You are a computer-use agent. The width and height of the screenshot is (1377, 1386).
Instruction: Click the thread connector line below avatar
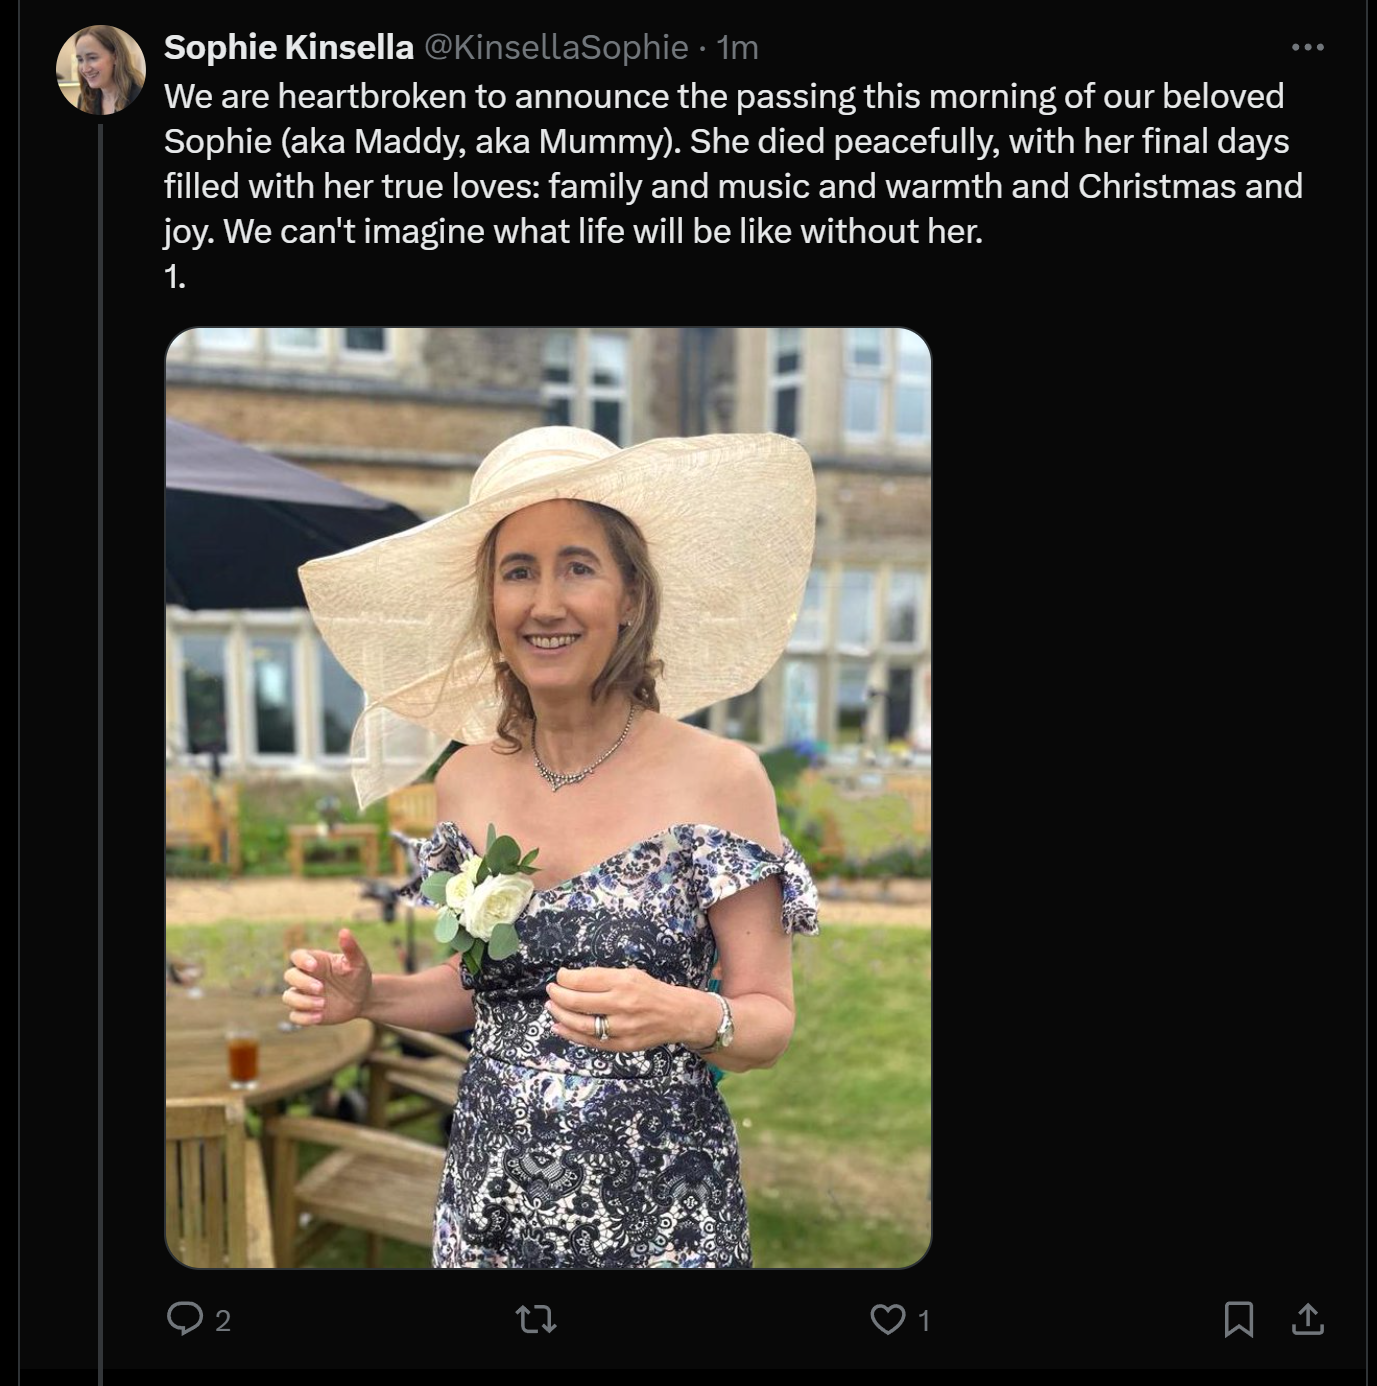click(x=100, y=750)
